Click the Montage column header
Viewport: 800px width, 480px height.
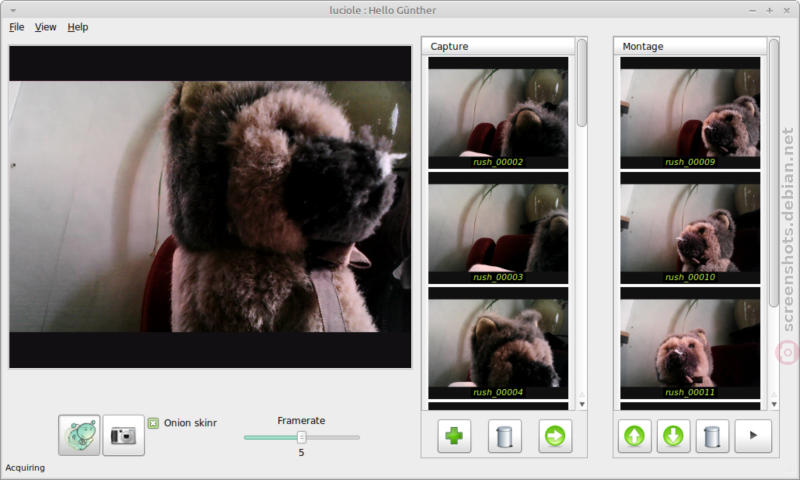tap(690, 46)
